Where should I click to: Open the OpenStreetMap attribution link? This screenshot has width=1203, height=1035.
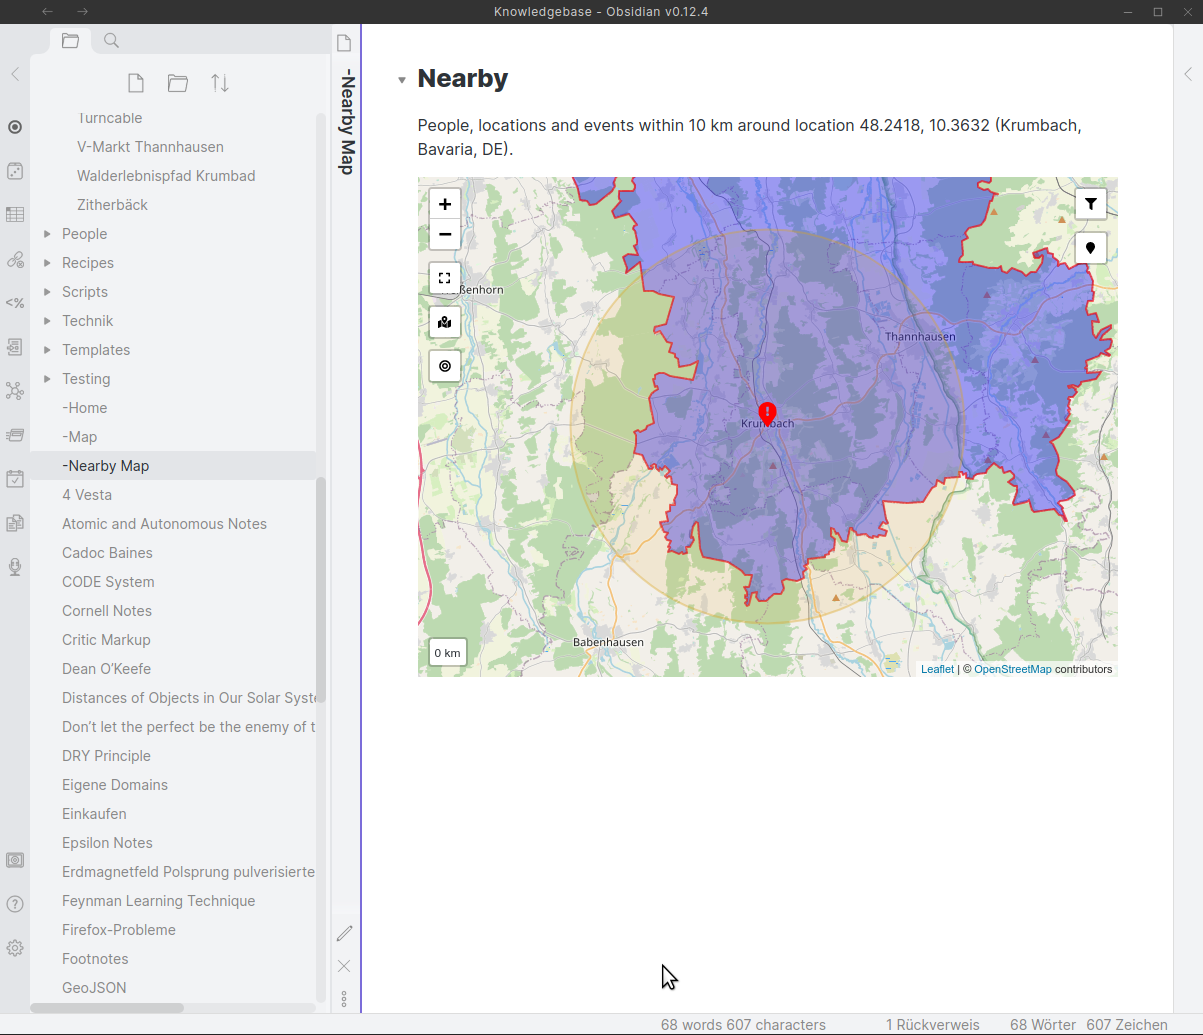click(1012, 669)
